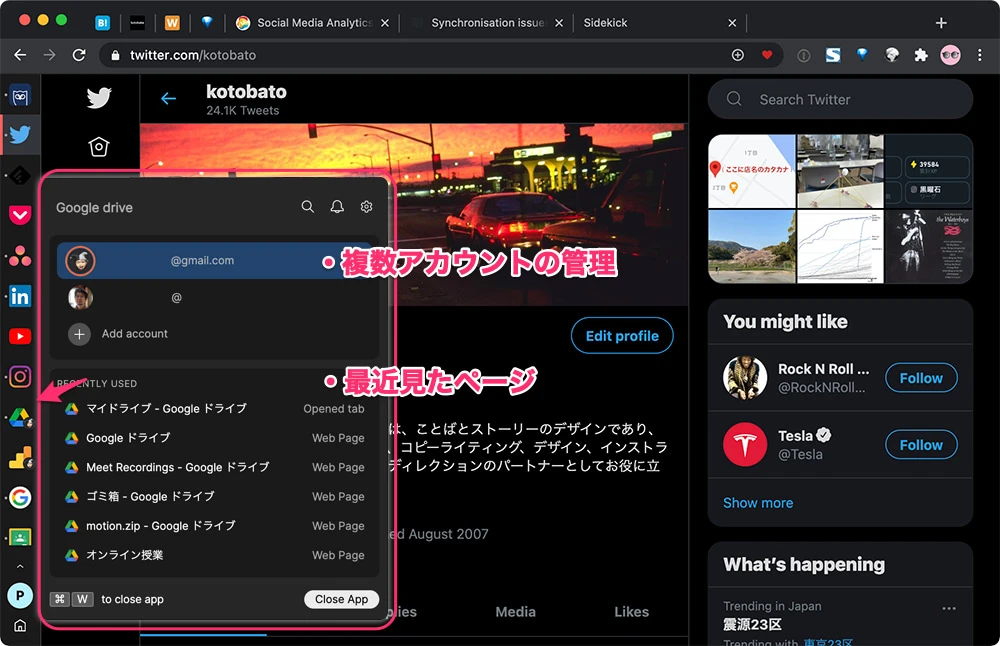Screen dimensions: 1000x646
Task: Expand sidebar apps with the chevron arrow
Action: [x=20, y=567]
